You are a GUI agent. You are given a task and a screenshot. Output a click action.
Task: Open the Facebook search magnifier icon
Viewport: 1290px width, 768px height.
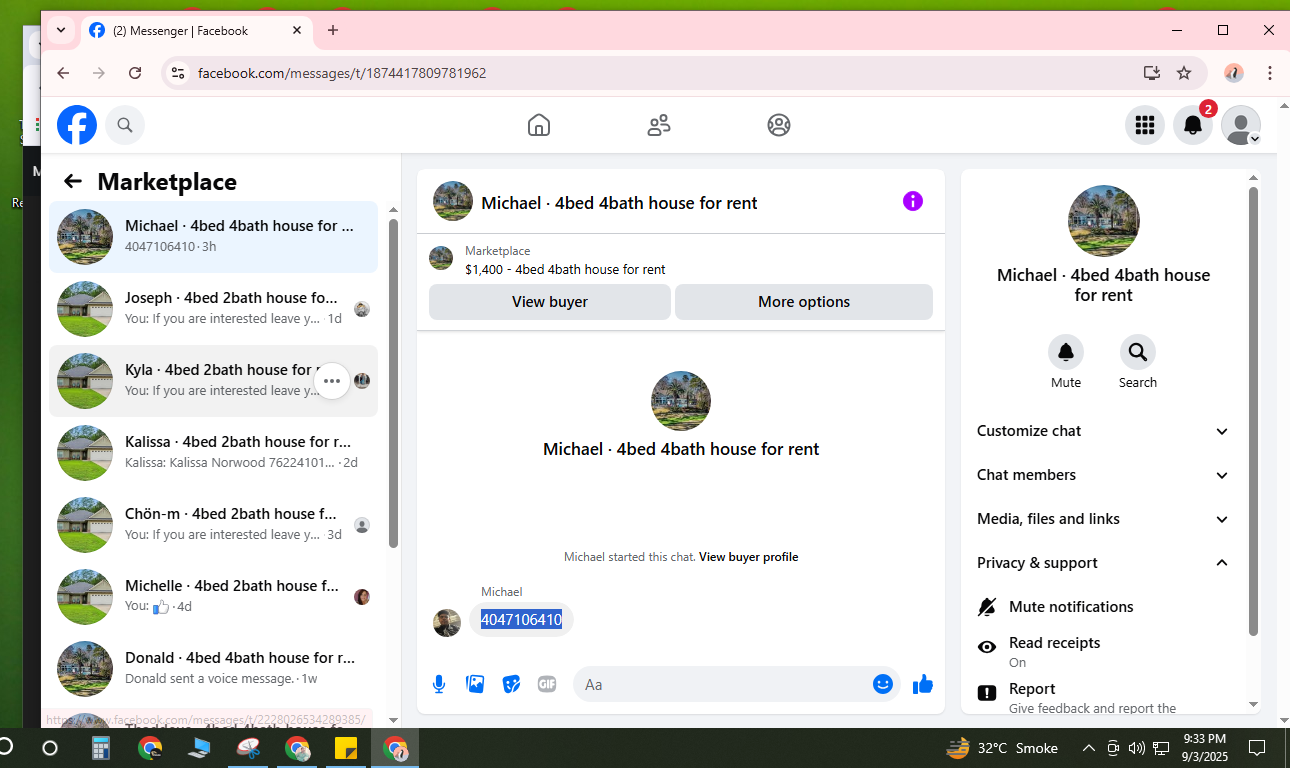click(125, 125)
